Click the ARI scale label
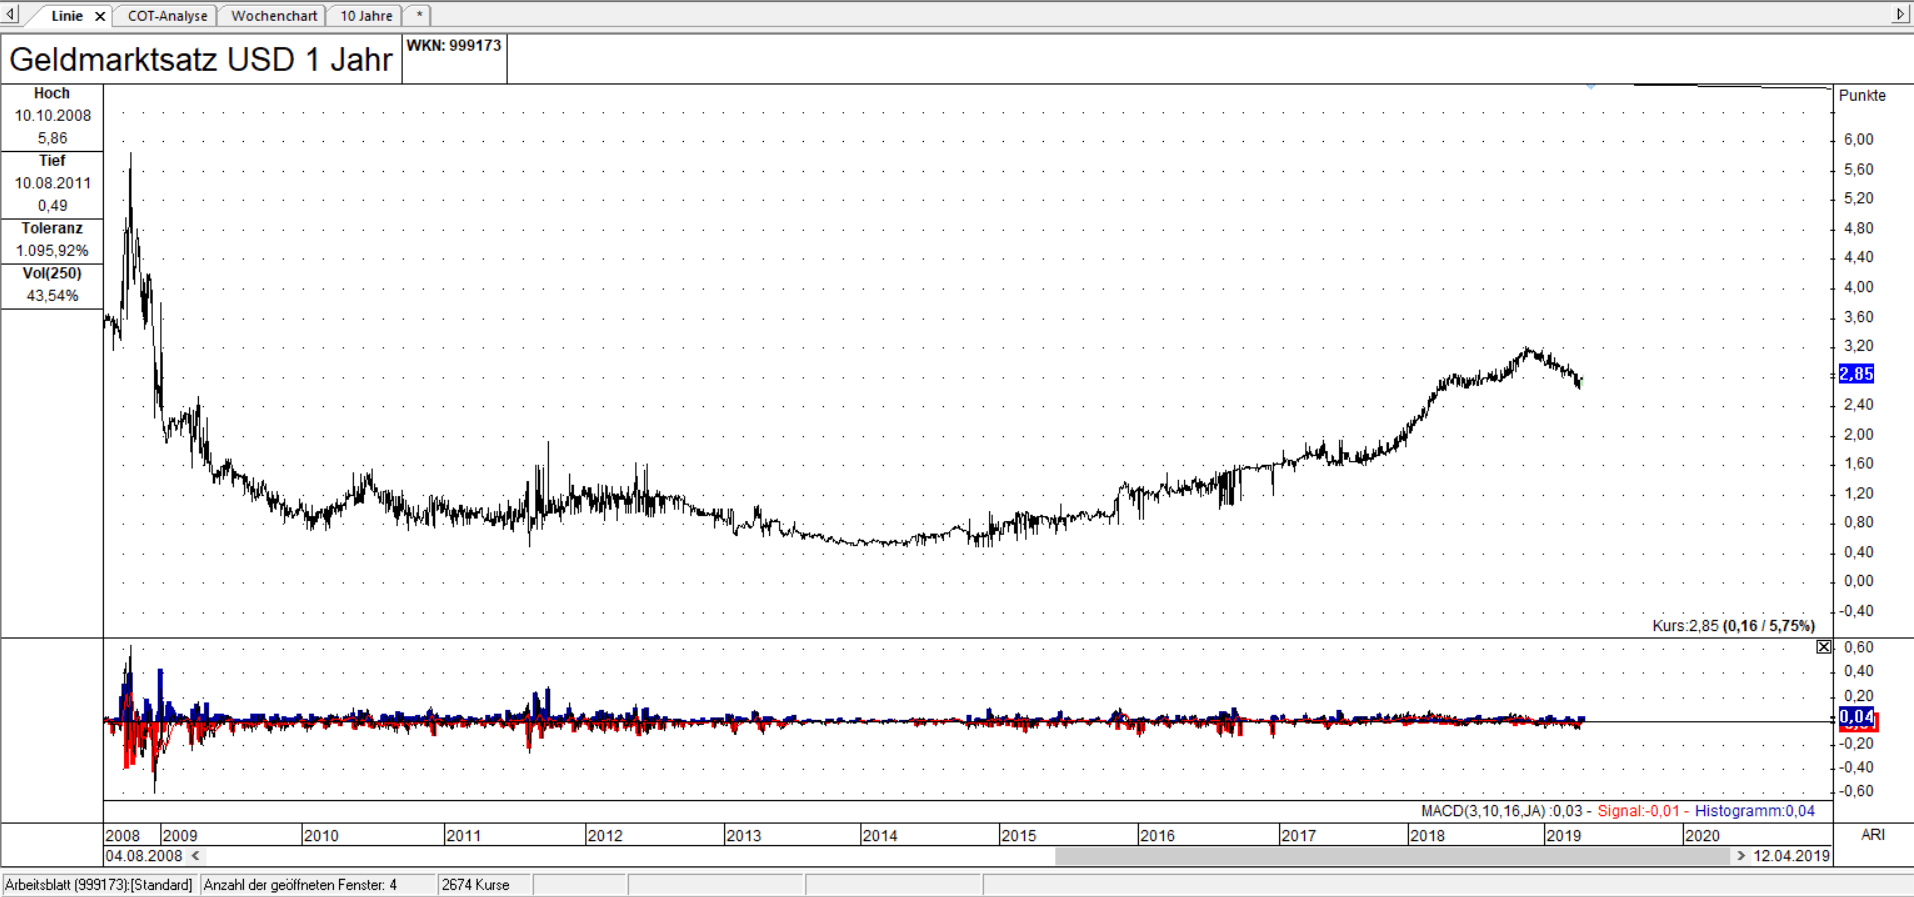This screenshot has height=897, width=1914. coord(1872,834)
